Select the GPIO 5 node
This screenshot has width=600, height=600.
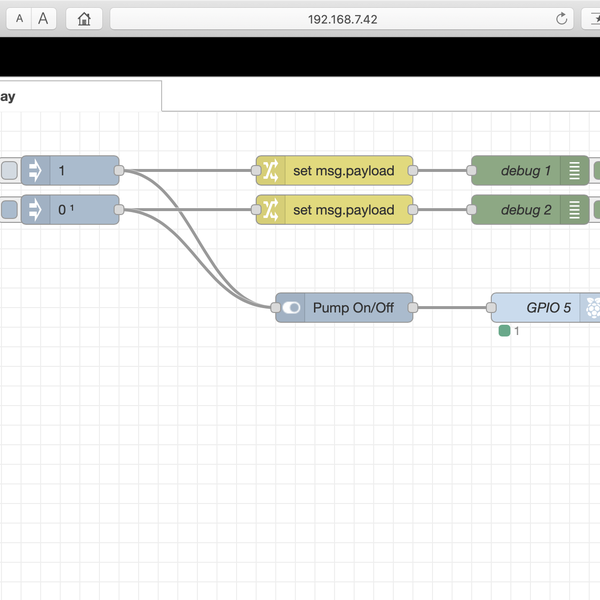pyautogui.click(x=540, y=308)
